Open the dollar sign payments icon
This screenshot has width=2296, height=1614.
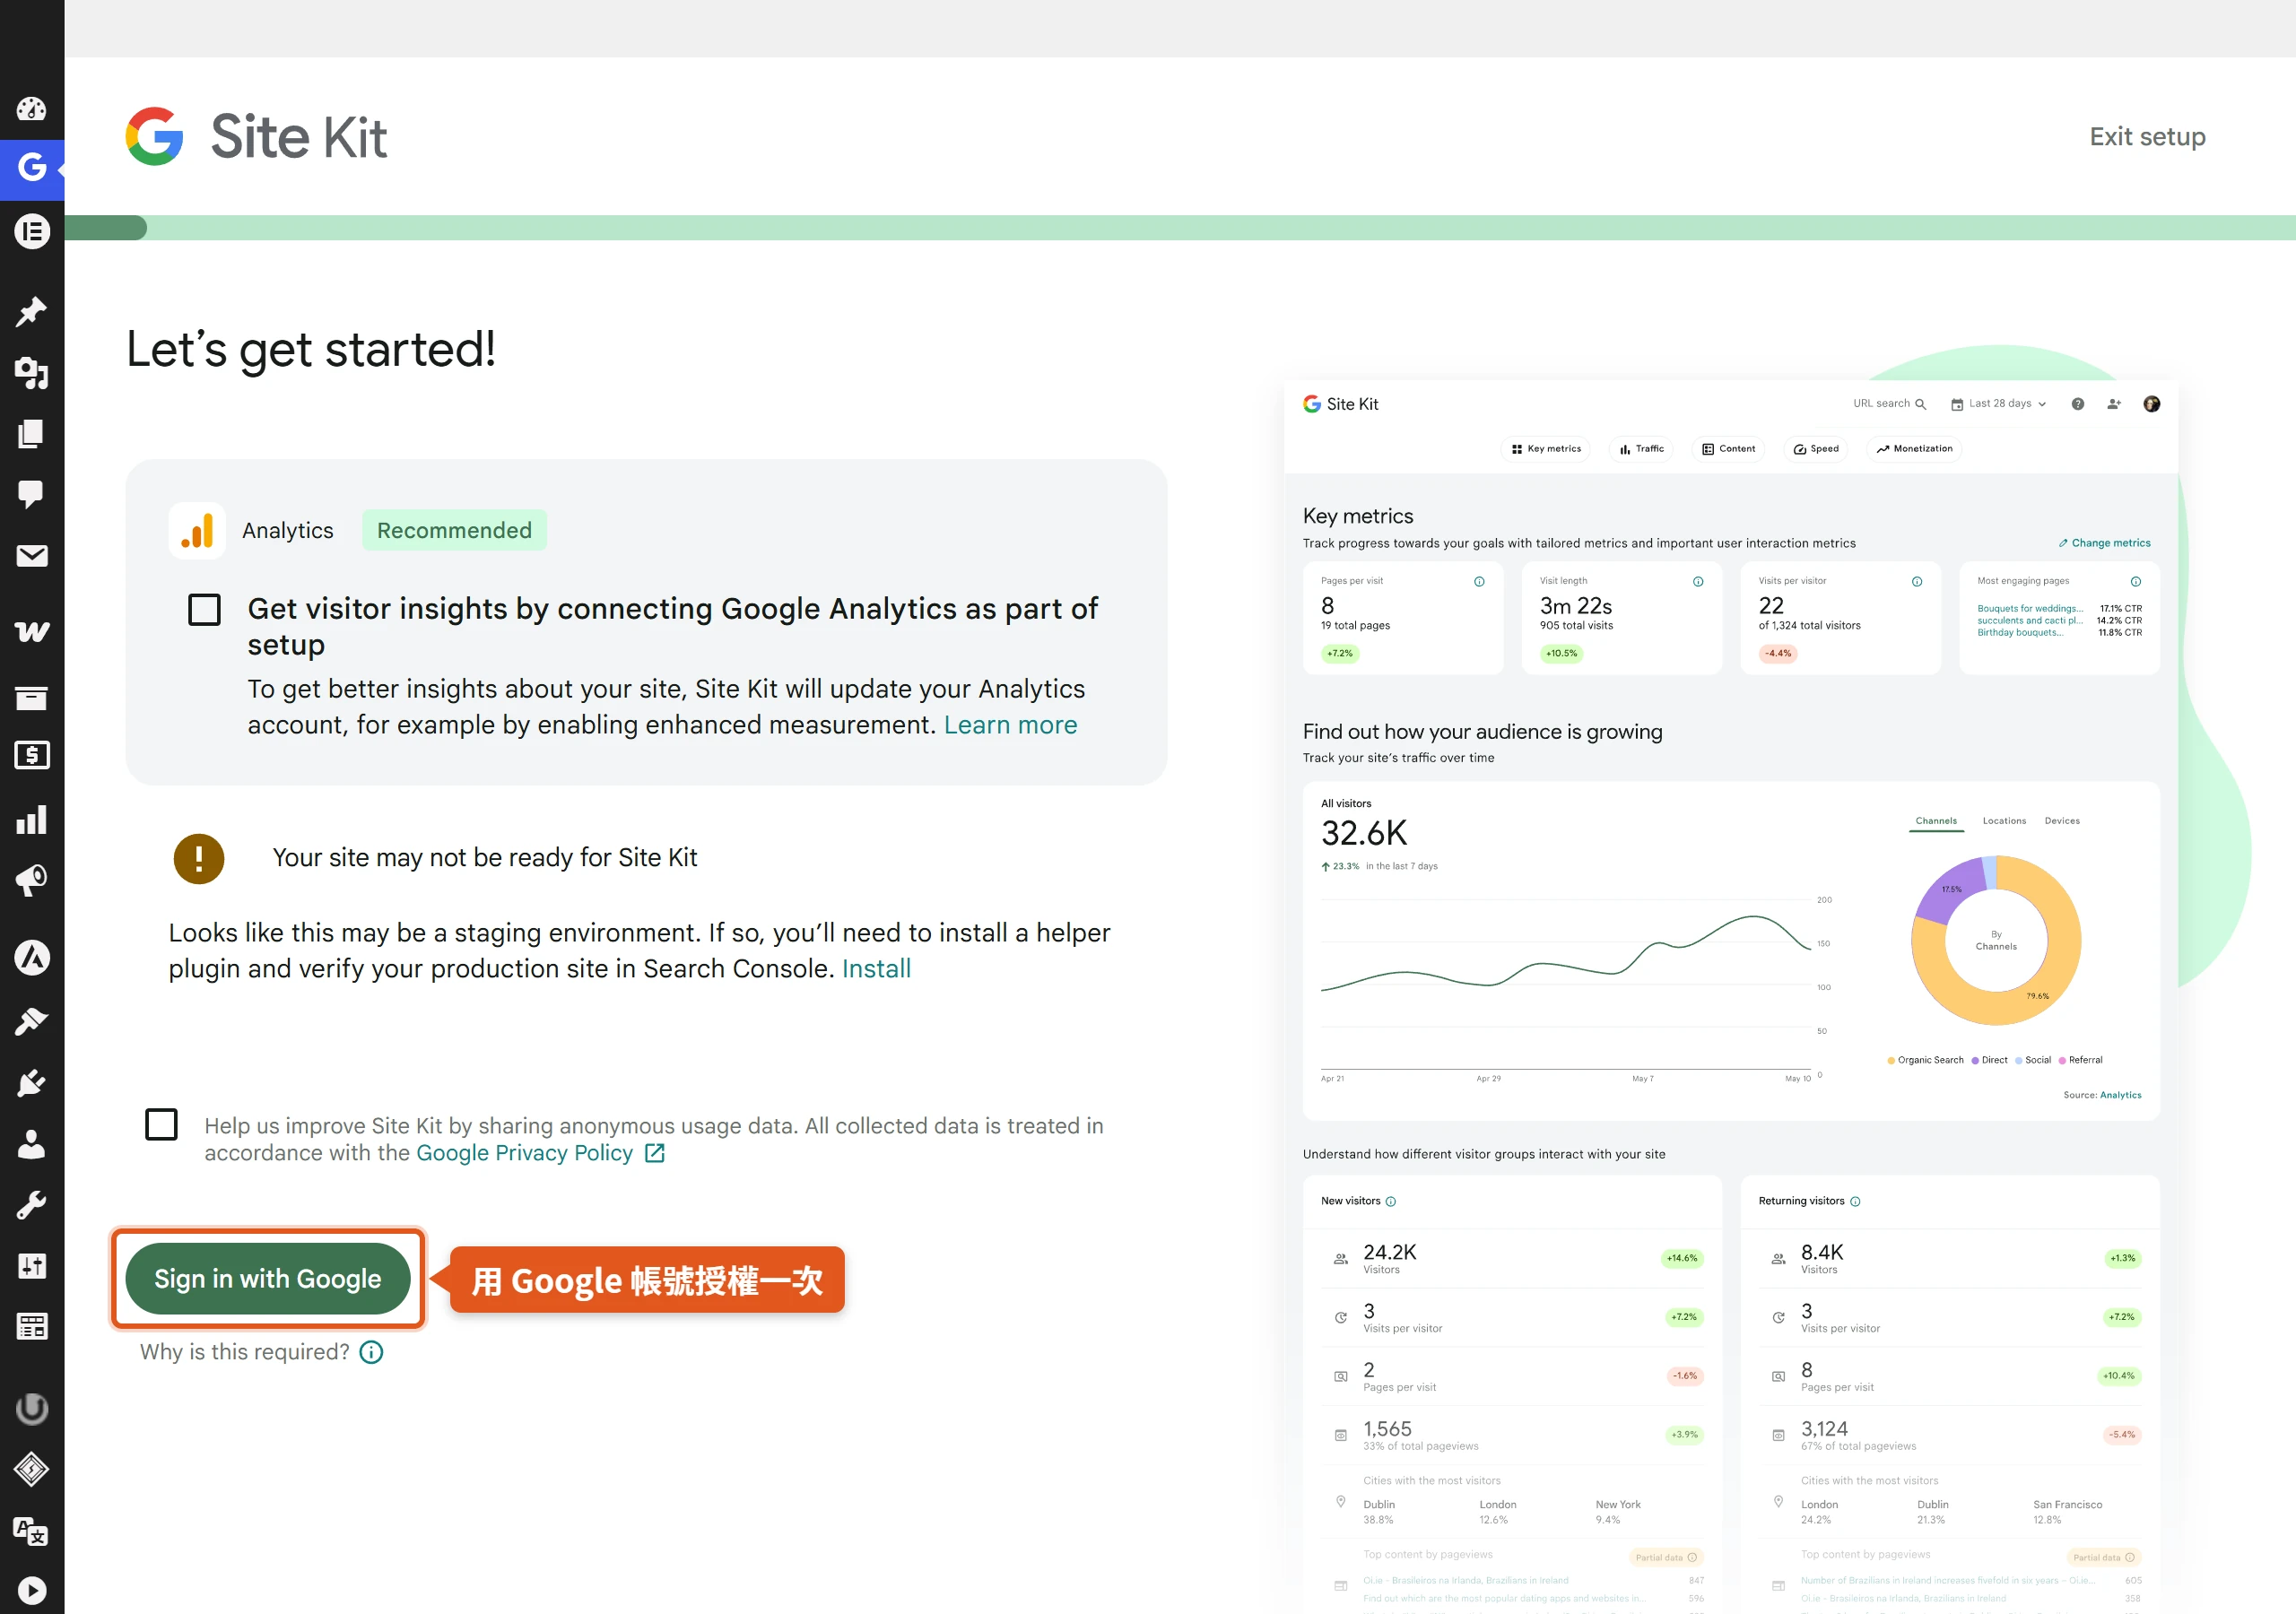(x=31, y=755)
